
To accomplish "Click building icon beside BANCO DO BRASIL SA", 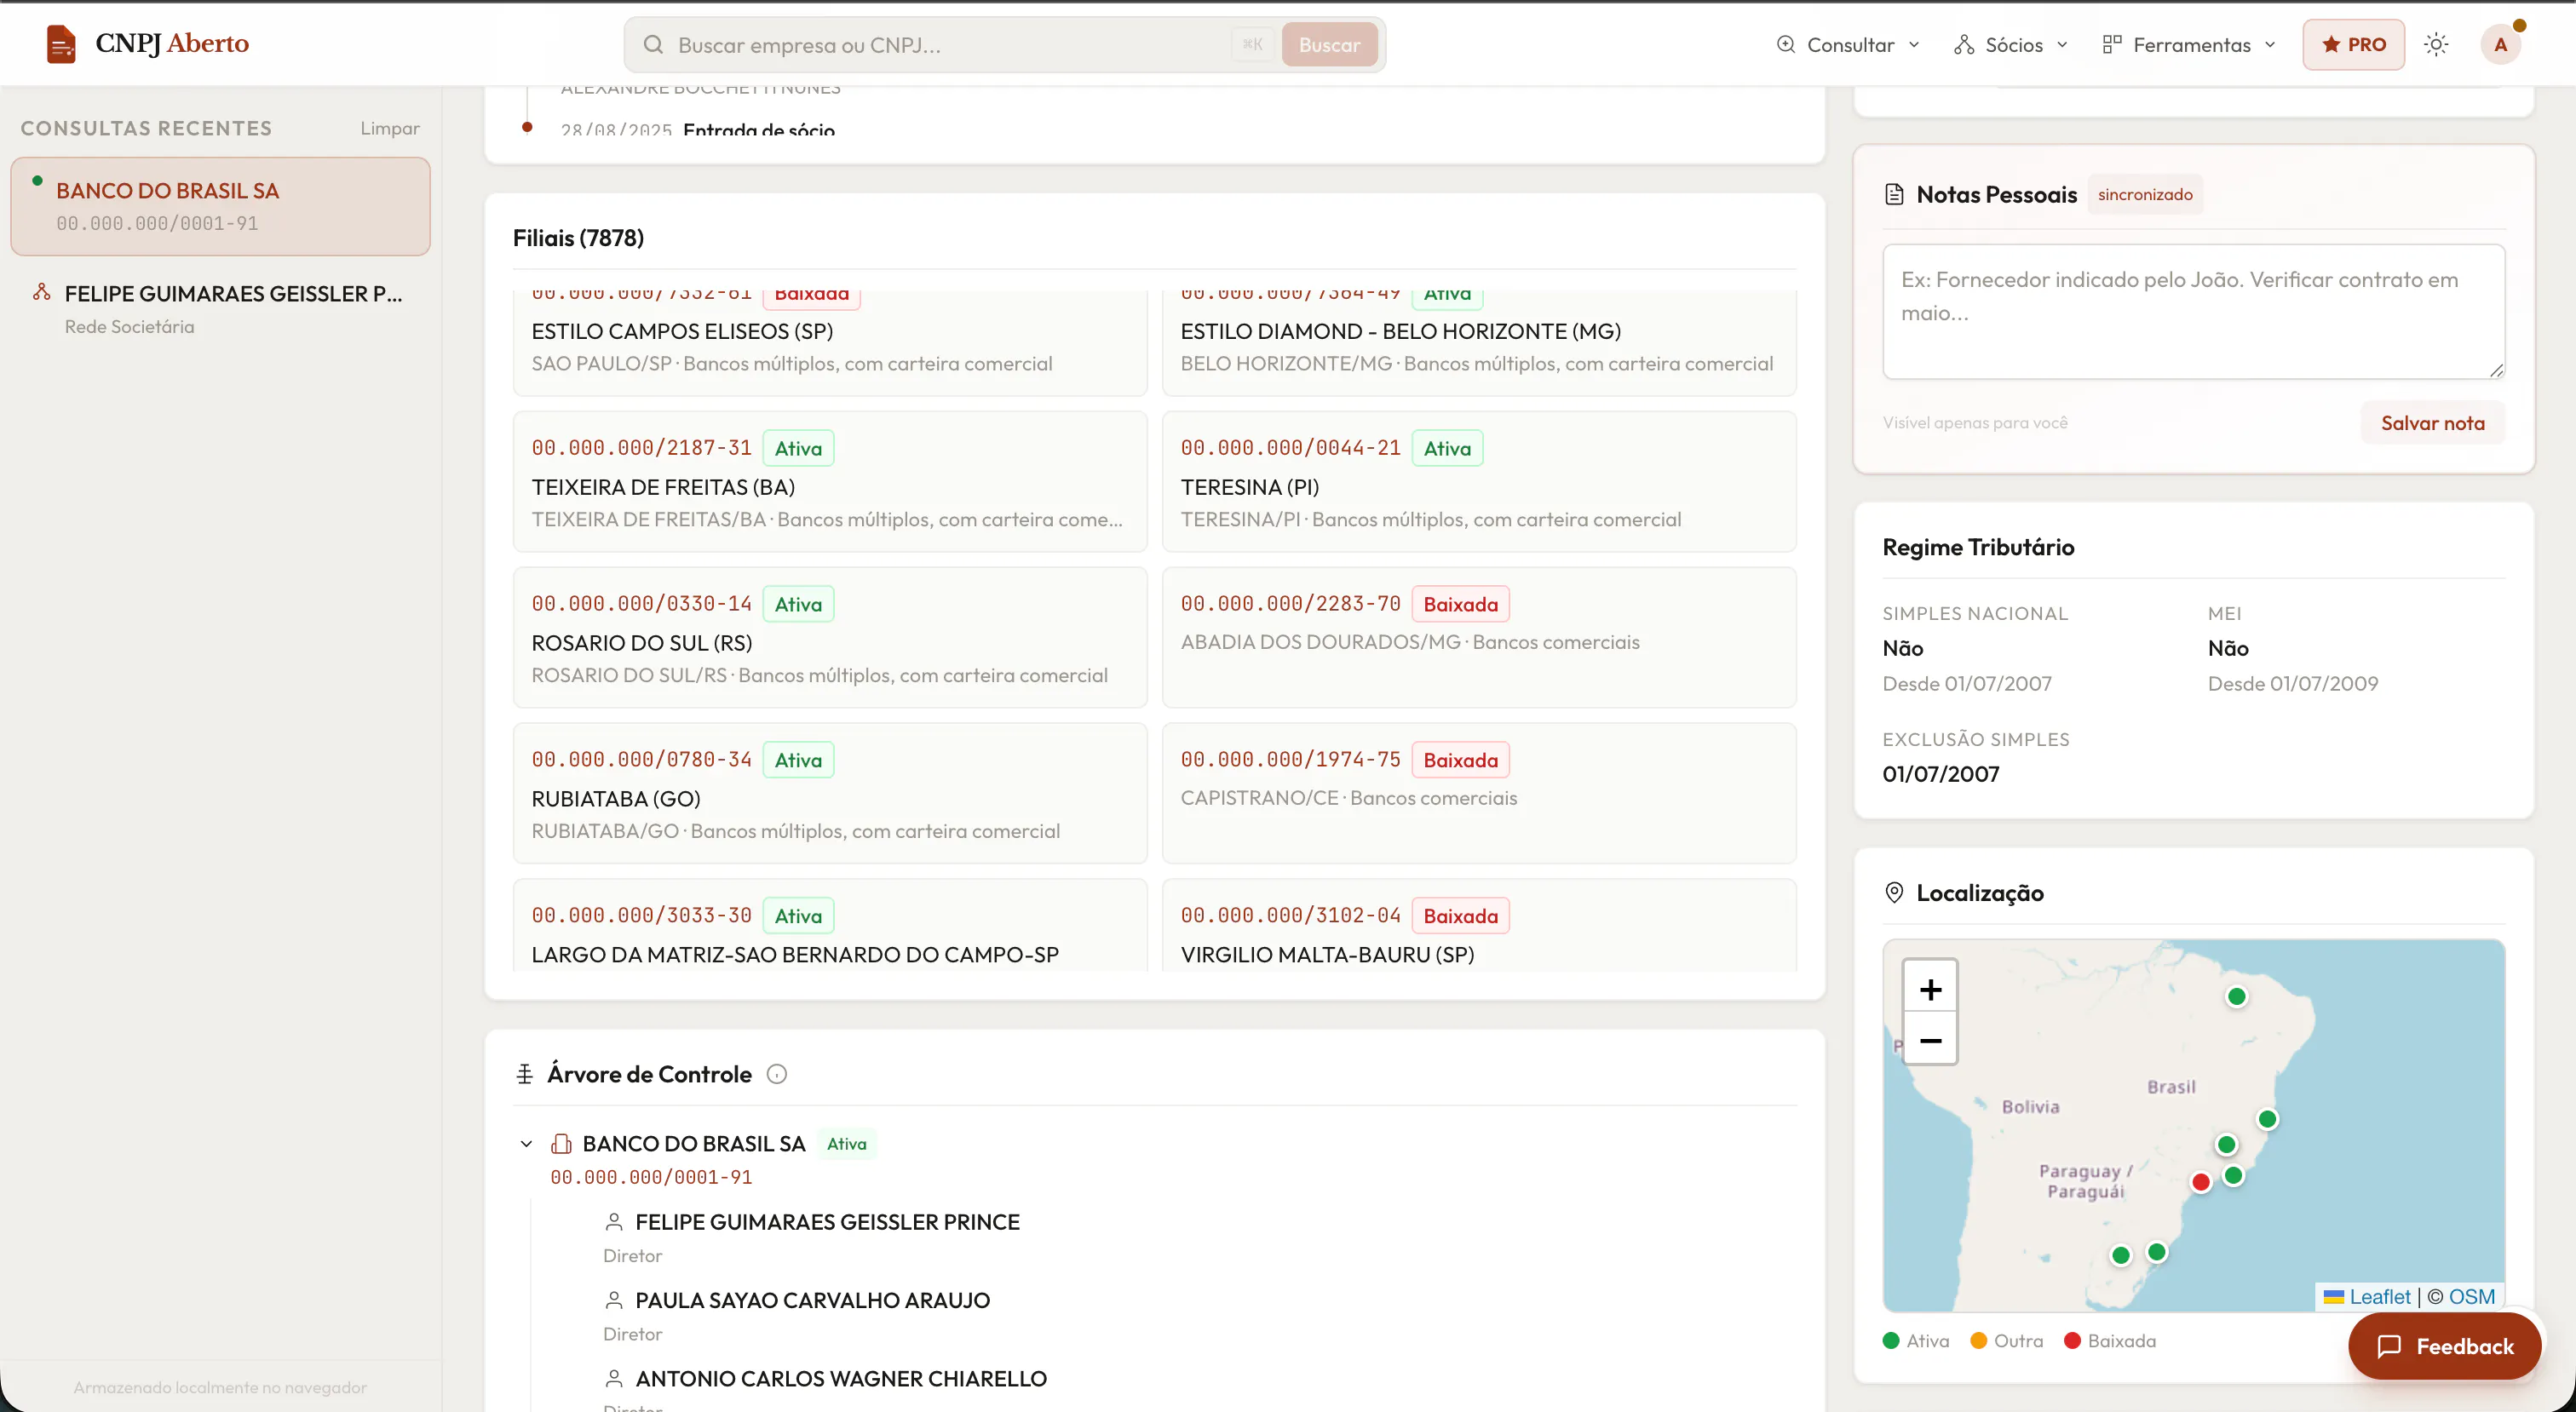I will [x=561, y=1143].
